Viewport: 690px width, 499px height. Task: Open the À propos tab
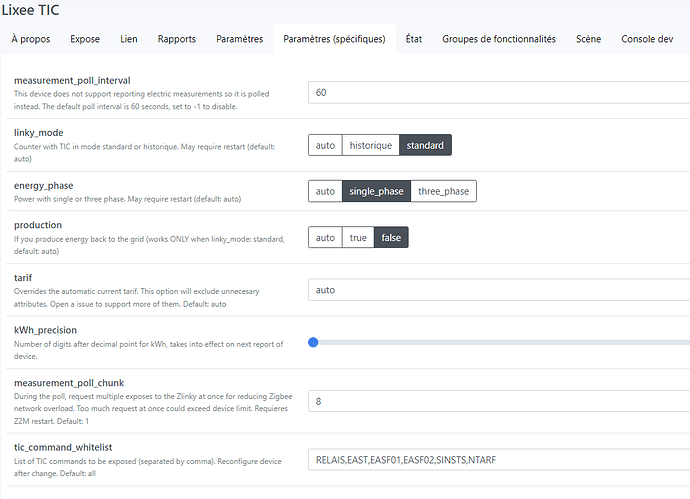[30, 39]
